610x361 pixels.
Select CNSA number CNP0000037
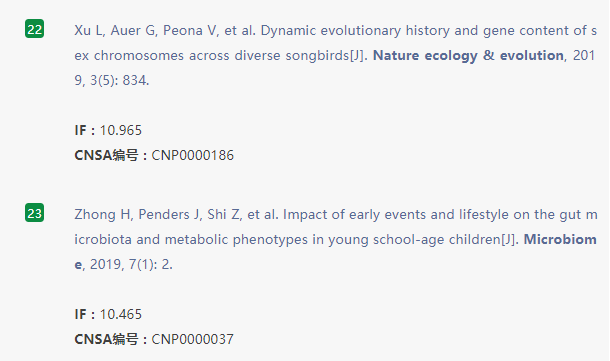(x=193, y=339)
